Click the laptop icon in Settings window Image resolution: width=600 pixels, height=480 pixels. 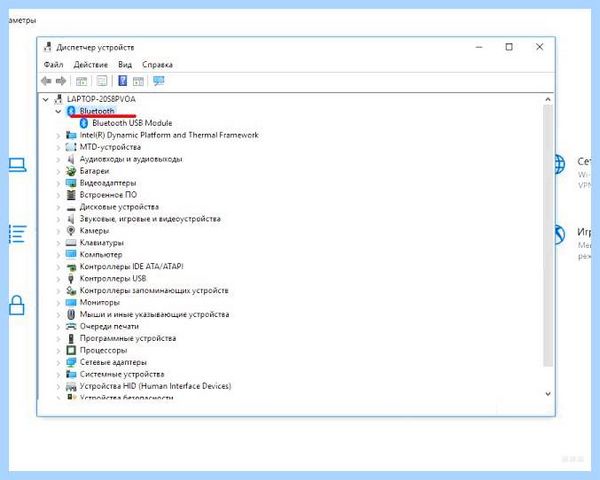pyautogui.click(x=18, y=165)
